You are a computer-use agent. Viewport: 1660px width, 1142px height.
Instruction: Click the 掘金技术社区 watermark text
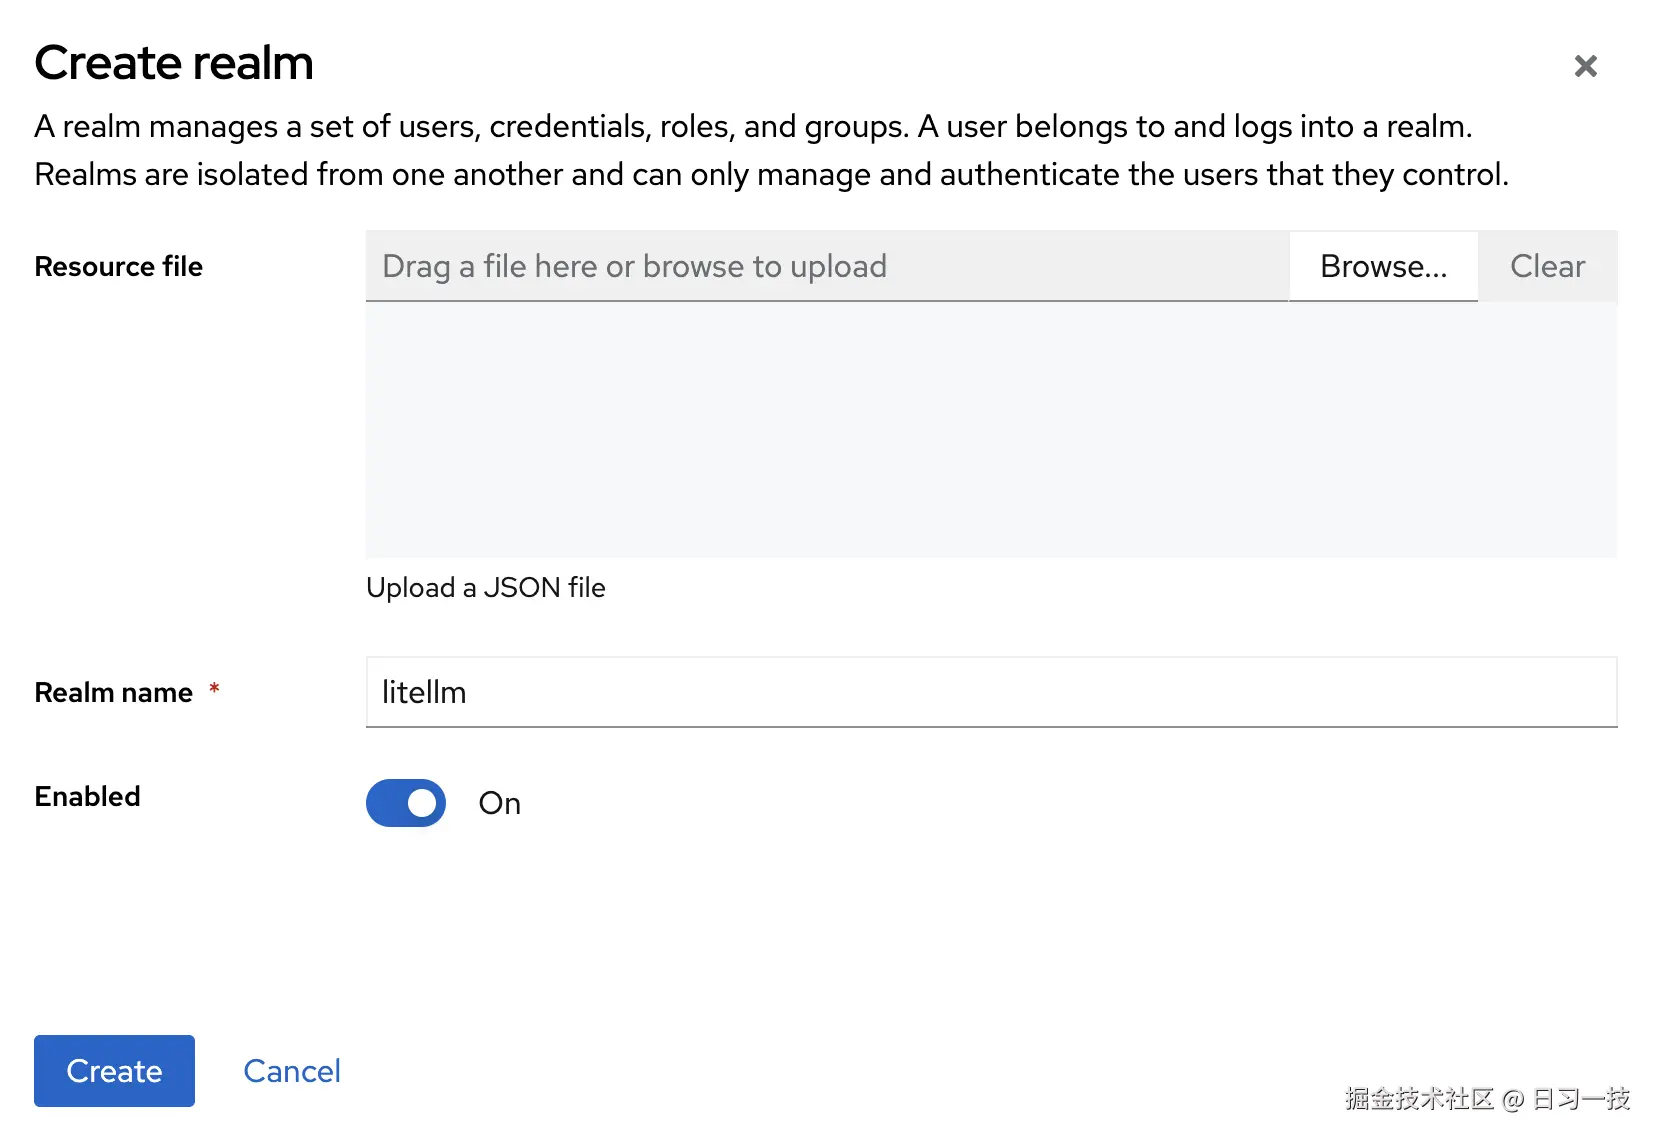(x=1418, y=1099)
